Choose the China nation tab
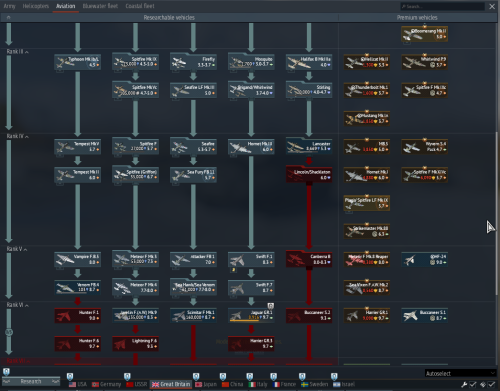 tap(233, 384)
